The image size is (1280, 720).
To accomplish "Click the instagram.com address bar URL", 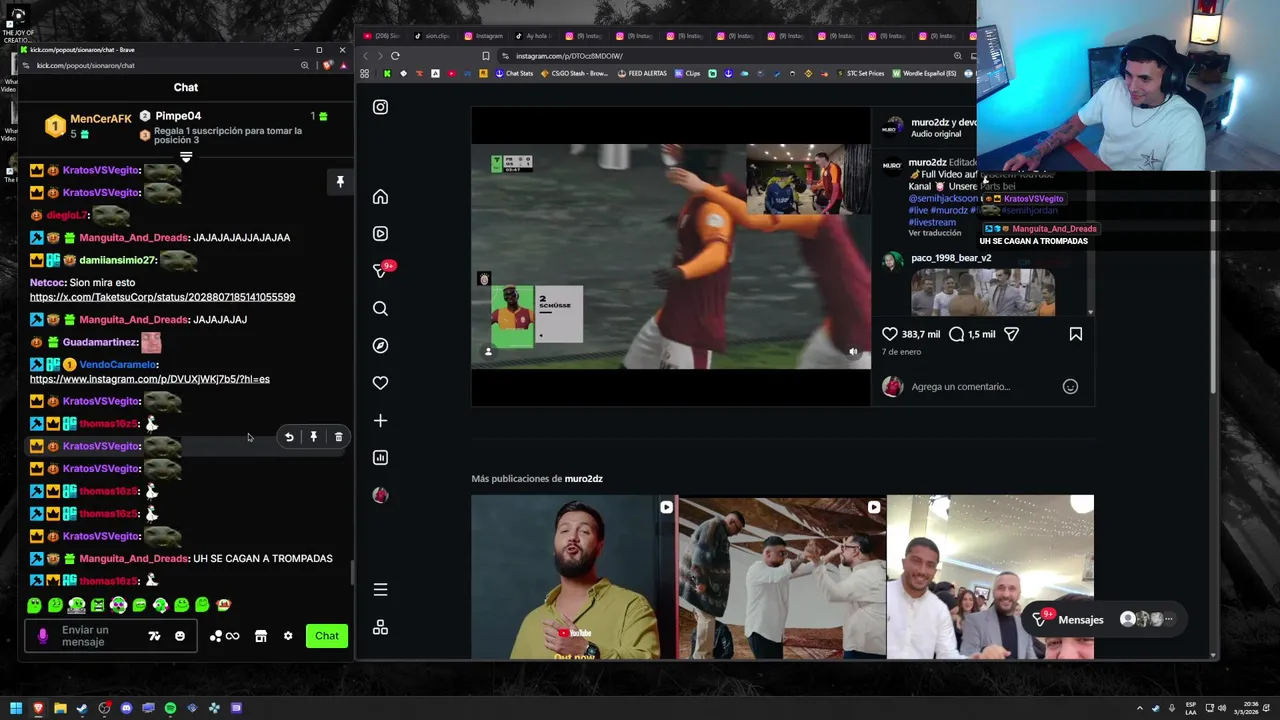I will click(569, 56).
